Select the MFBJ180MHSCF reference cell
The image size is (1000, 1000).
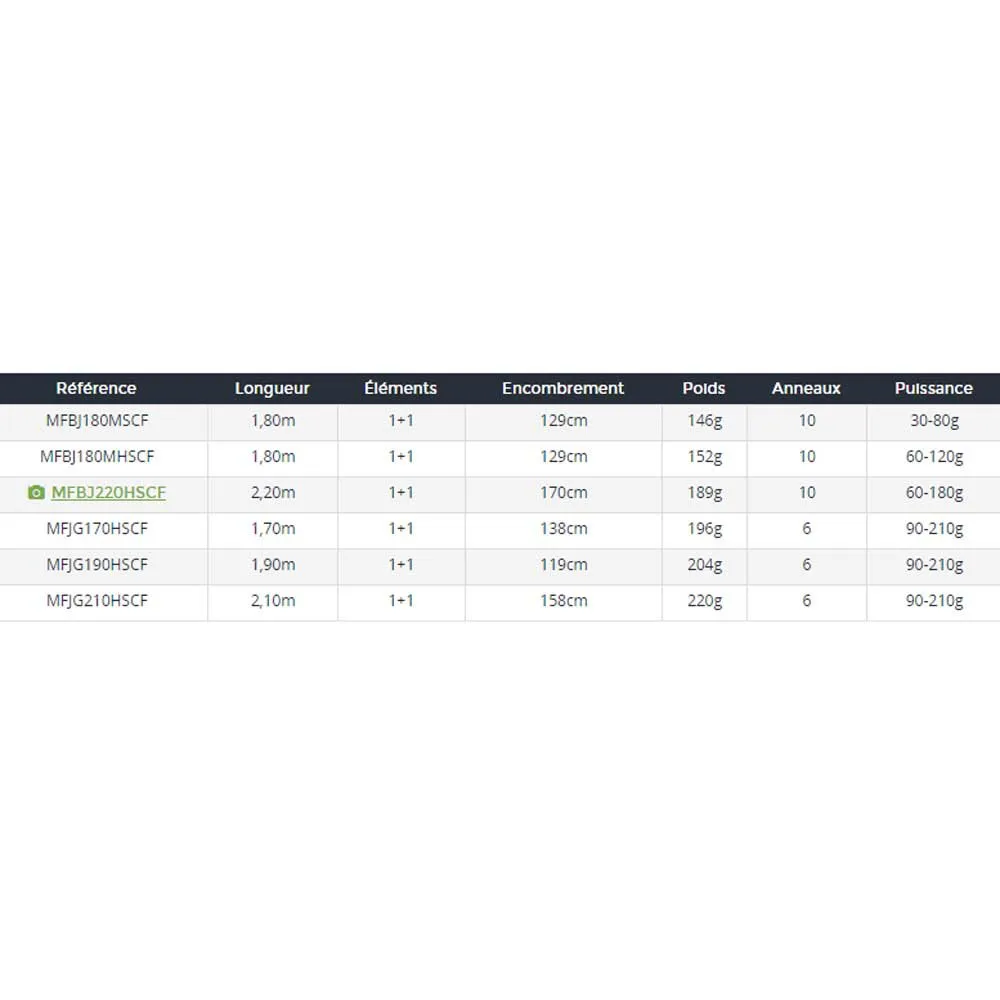[97, 457]
